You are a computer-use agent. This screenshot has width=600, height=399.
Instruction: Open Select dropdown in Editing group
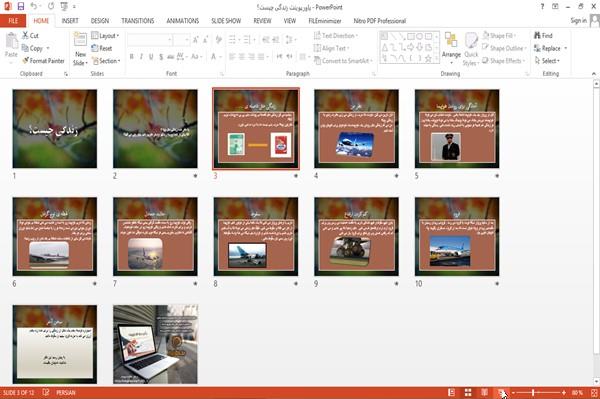547,61
